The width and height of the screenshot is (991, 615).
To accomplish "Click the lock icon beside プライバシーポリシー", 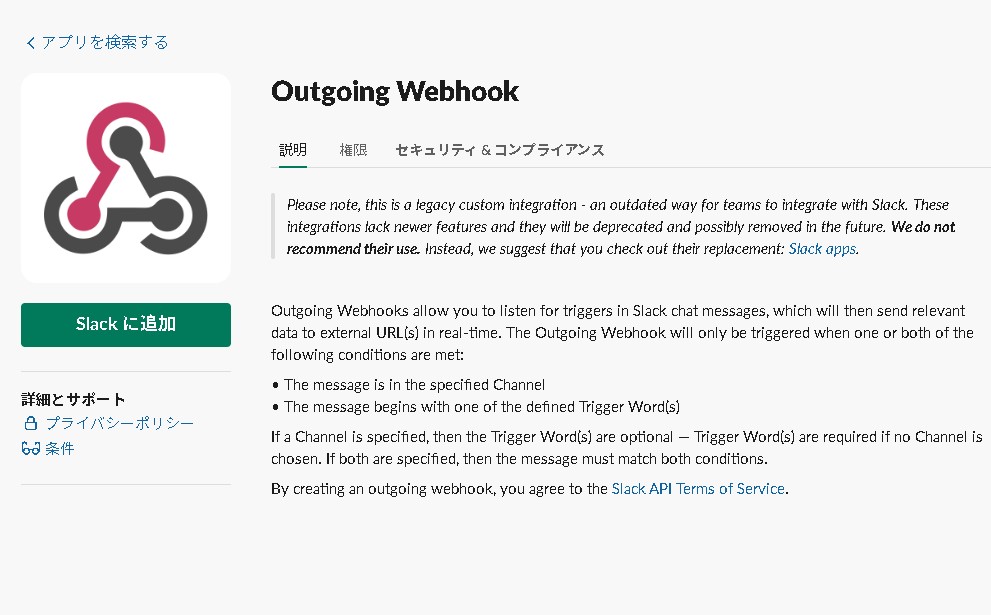I will (x=30, y=423).
